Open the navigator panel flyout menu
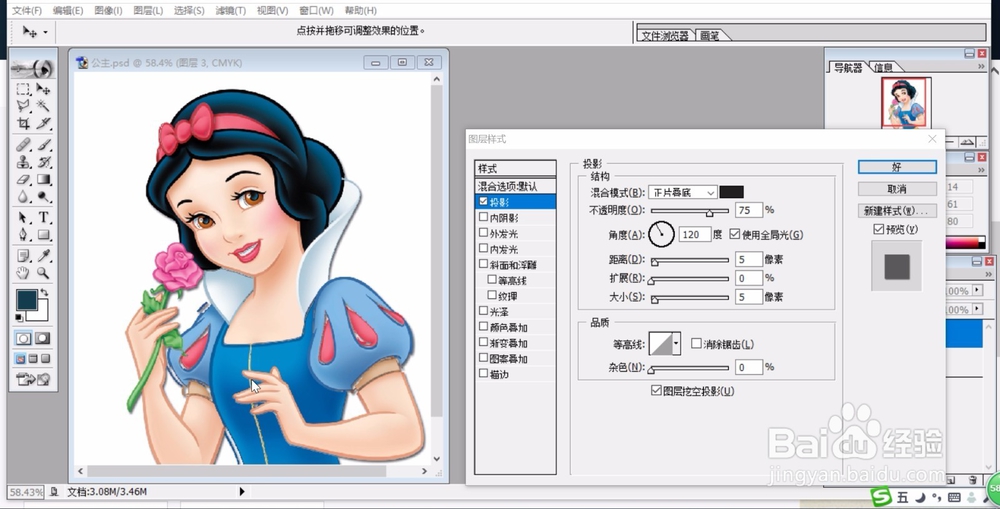Viewport: 1000px width, 509px height. pos(981,66)
